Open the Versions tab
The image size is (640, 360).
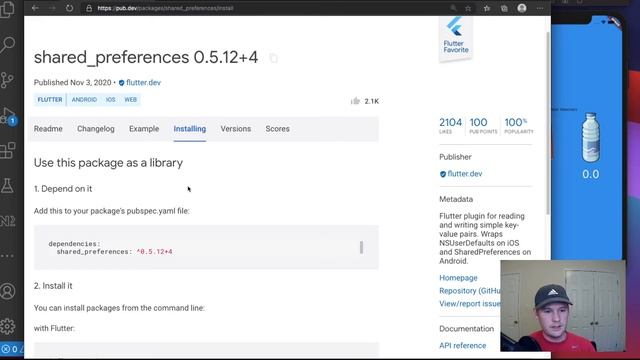[236, 129]
